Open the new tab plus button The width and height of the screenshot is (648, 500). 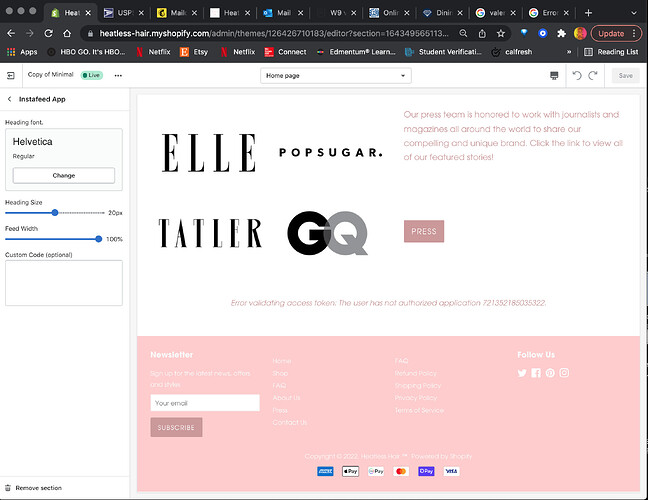click(x=588, y=13)
